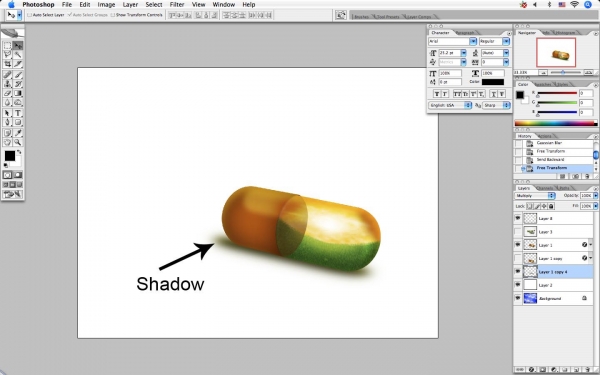Select the Blur tool
600x375 pixels.
point(7,102)
